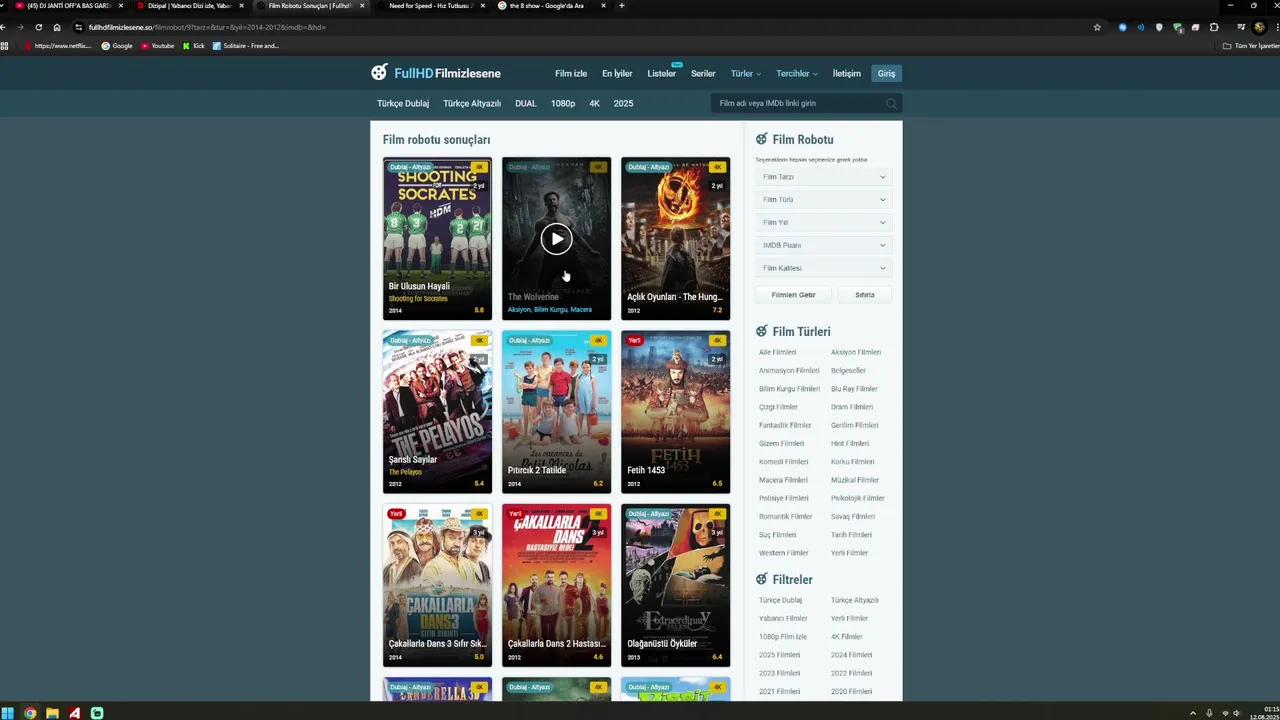Expand the Film Yılı dropdown
Screen dimensions: 1280x720
point(823,222)
